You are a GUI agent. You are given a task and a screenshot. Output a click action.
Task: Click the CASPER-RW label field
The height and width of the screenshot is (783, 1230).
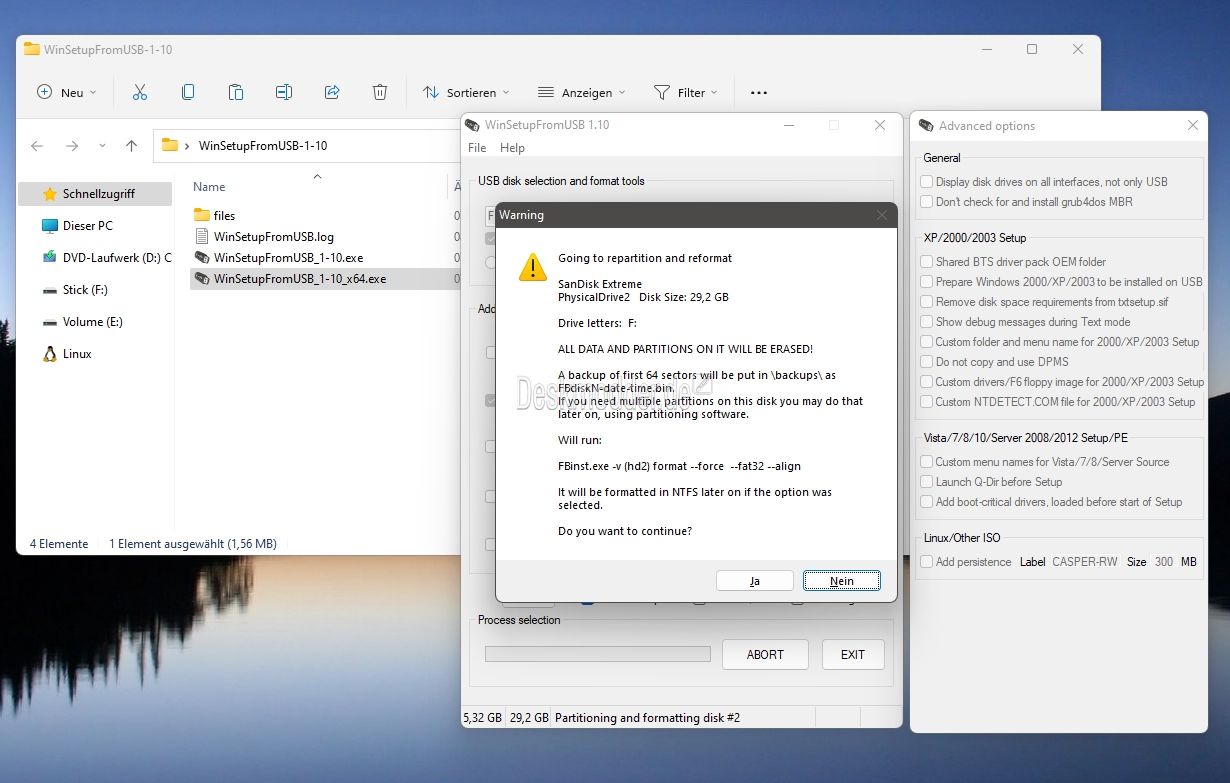(x=1085, y=562)
